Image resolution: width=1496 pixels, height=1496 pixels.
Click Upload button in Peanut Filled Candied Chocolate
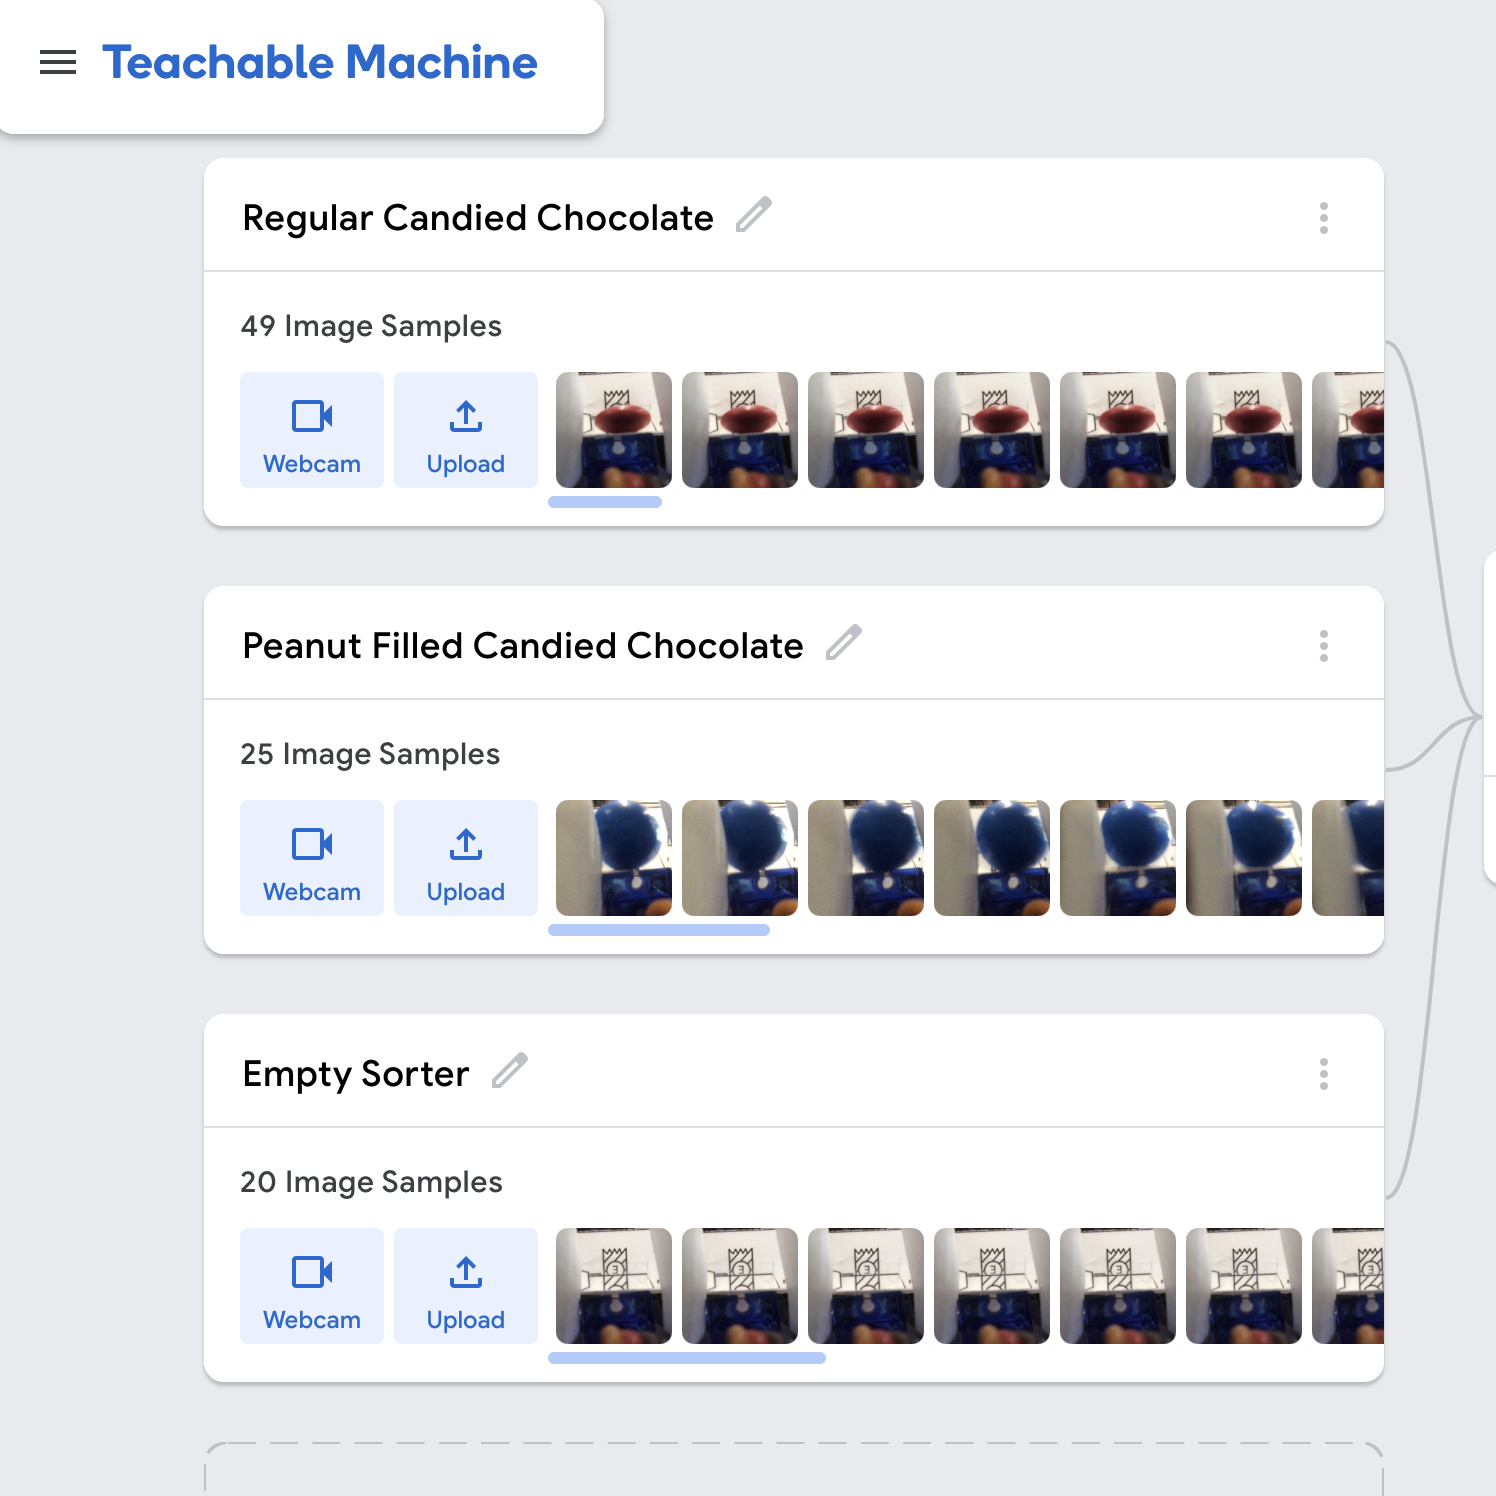point(466,858)
